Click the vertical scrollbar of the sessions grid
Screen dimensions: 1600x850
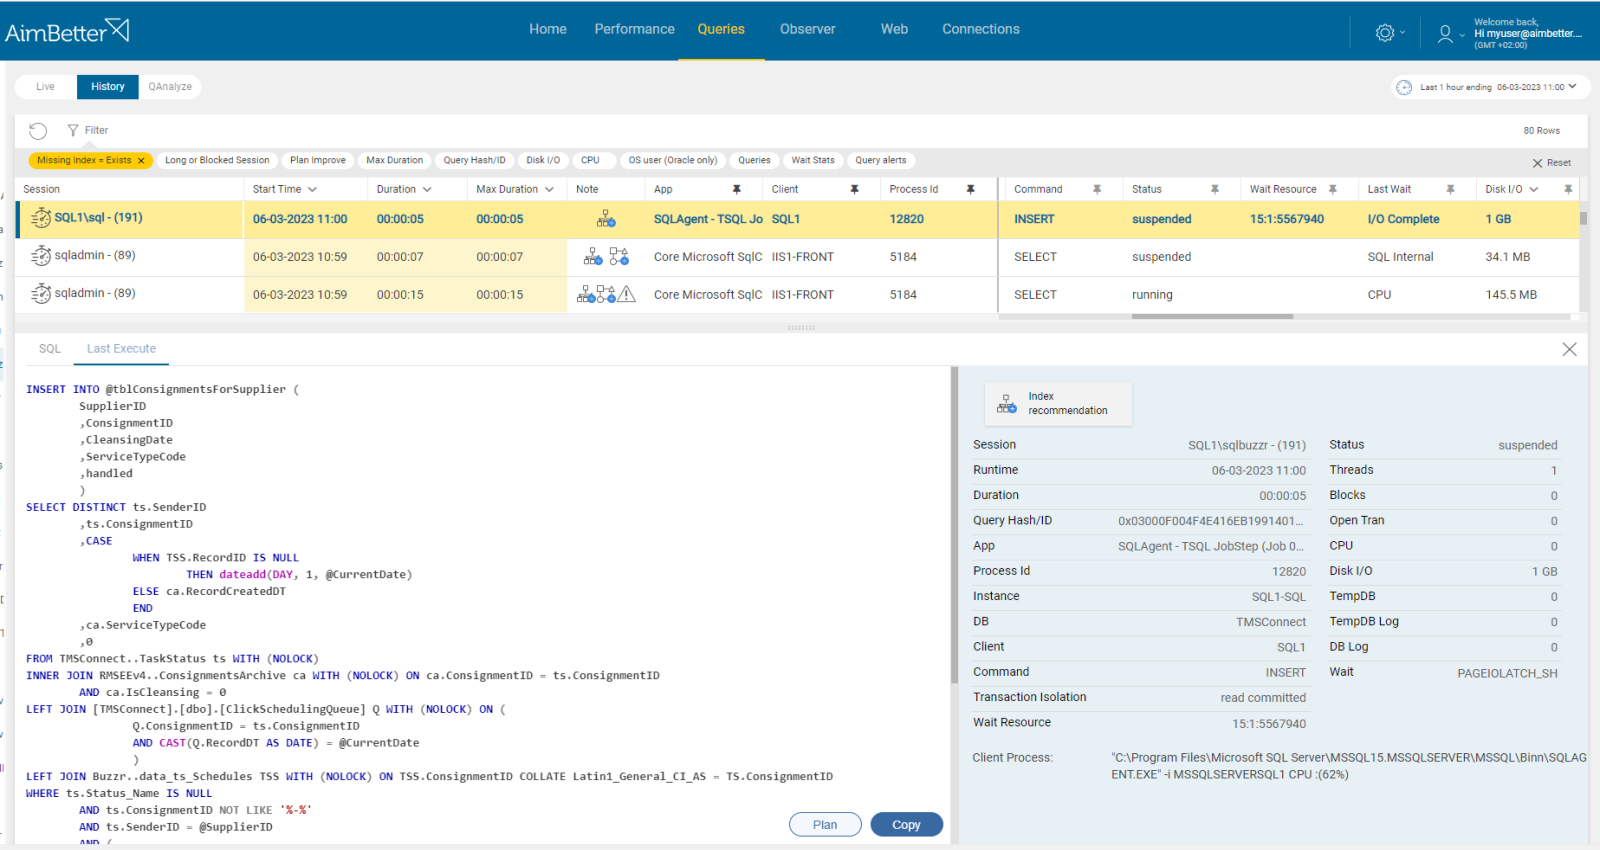tap(1583, 218)
